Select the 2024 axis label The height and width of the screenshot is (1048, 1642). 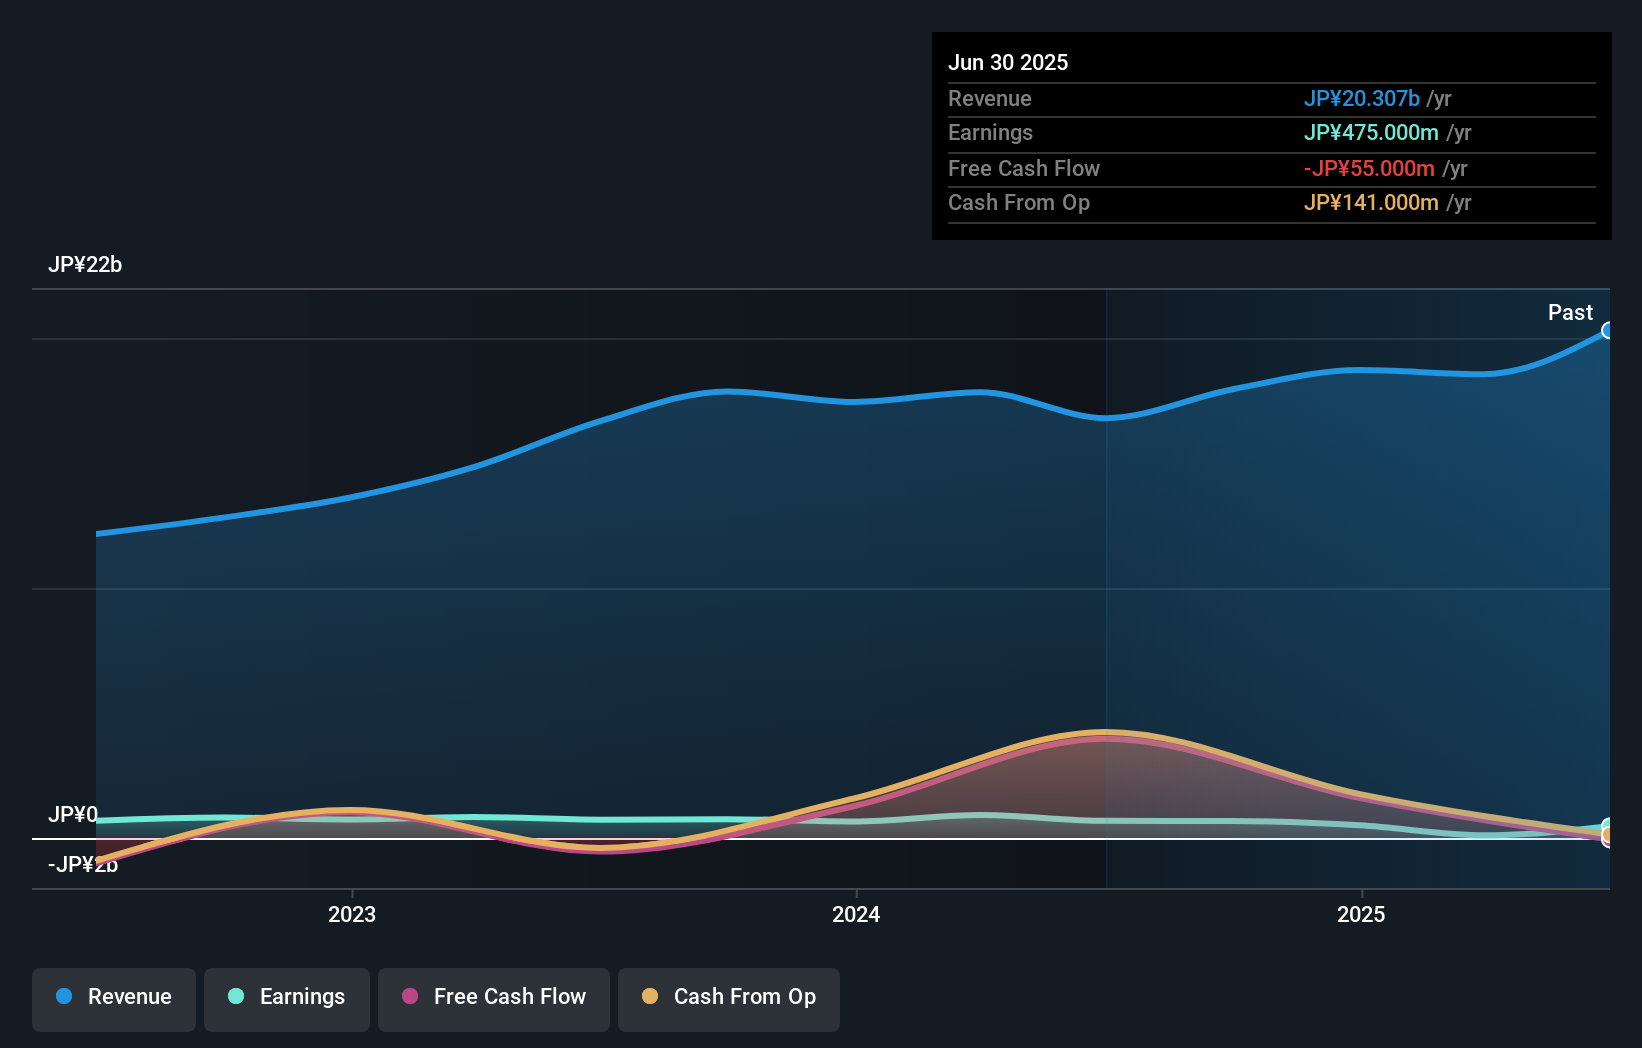point(858,914)
